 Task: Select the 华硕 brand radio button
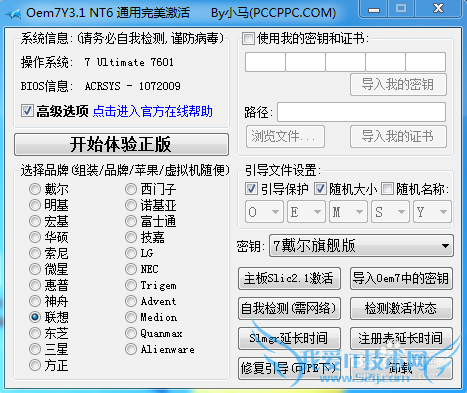tap(35, 237)
